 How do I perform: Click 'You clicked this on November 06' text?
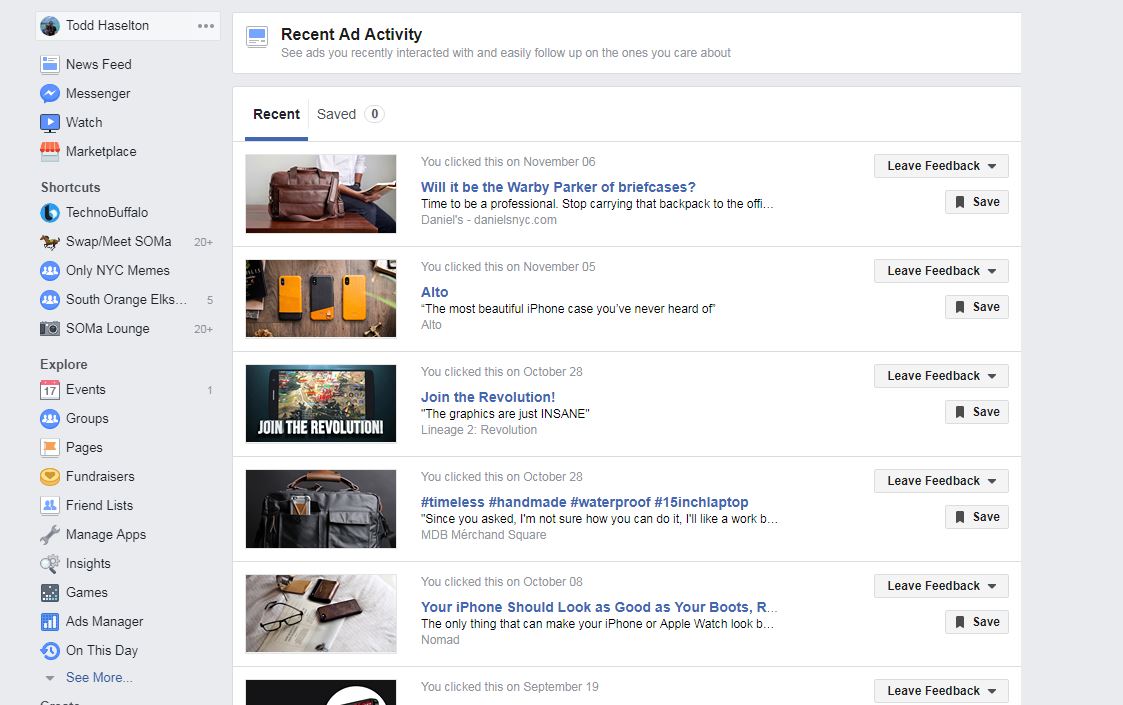pyautogui.click(x=508, y=162)
